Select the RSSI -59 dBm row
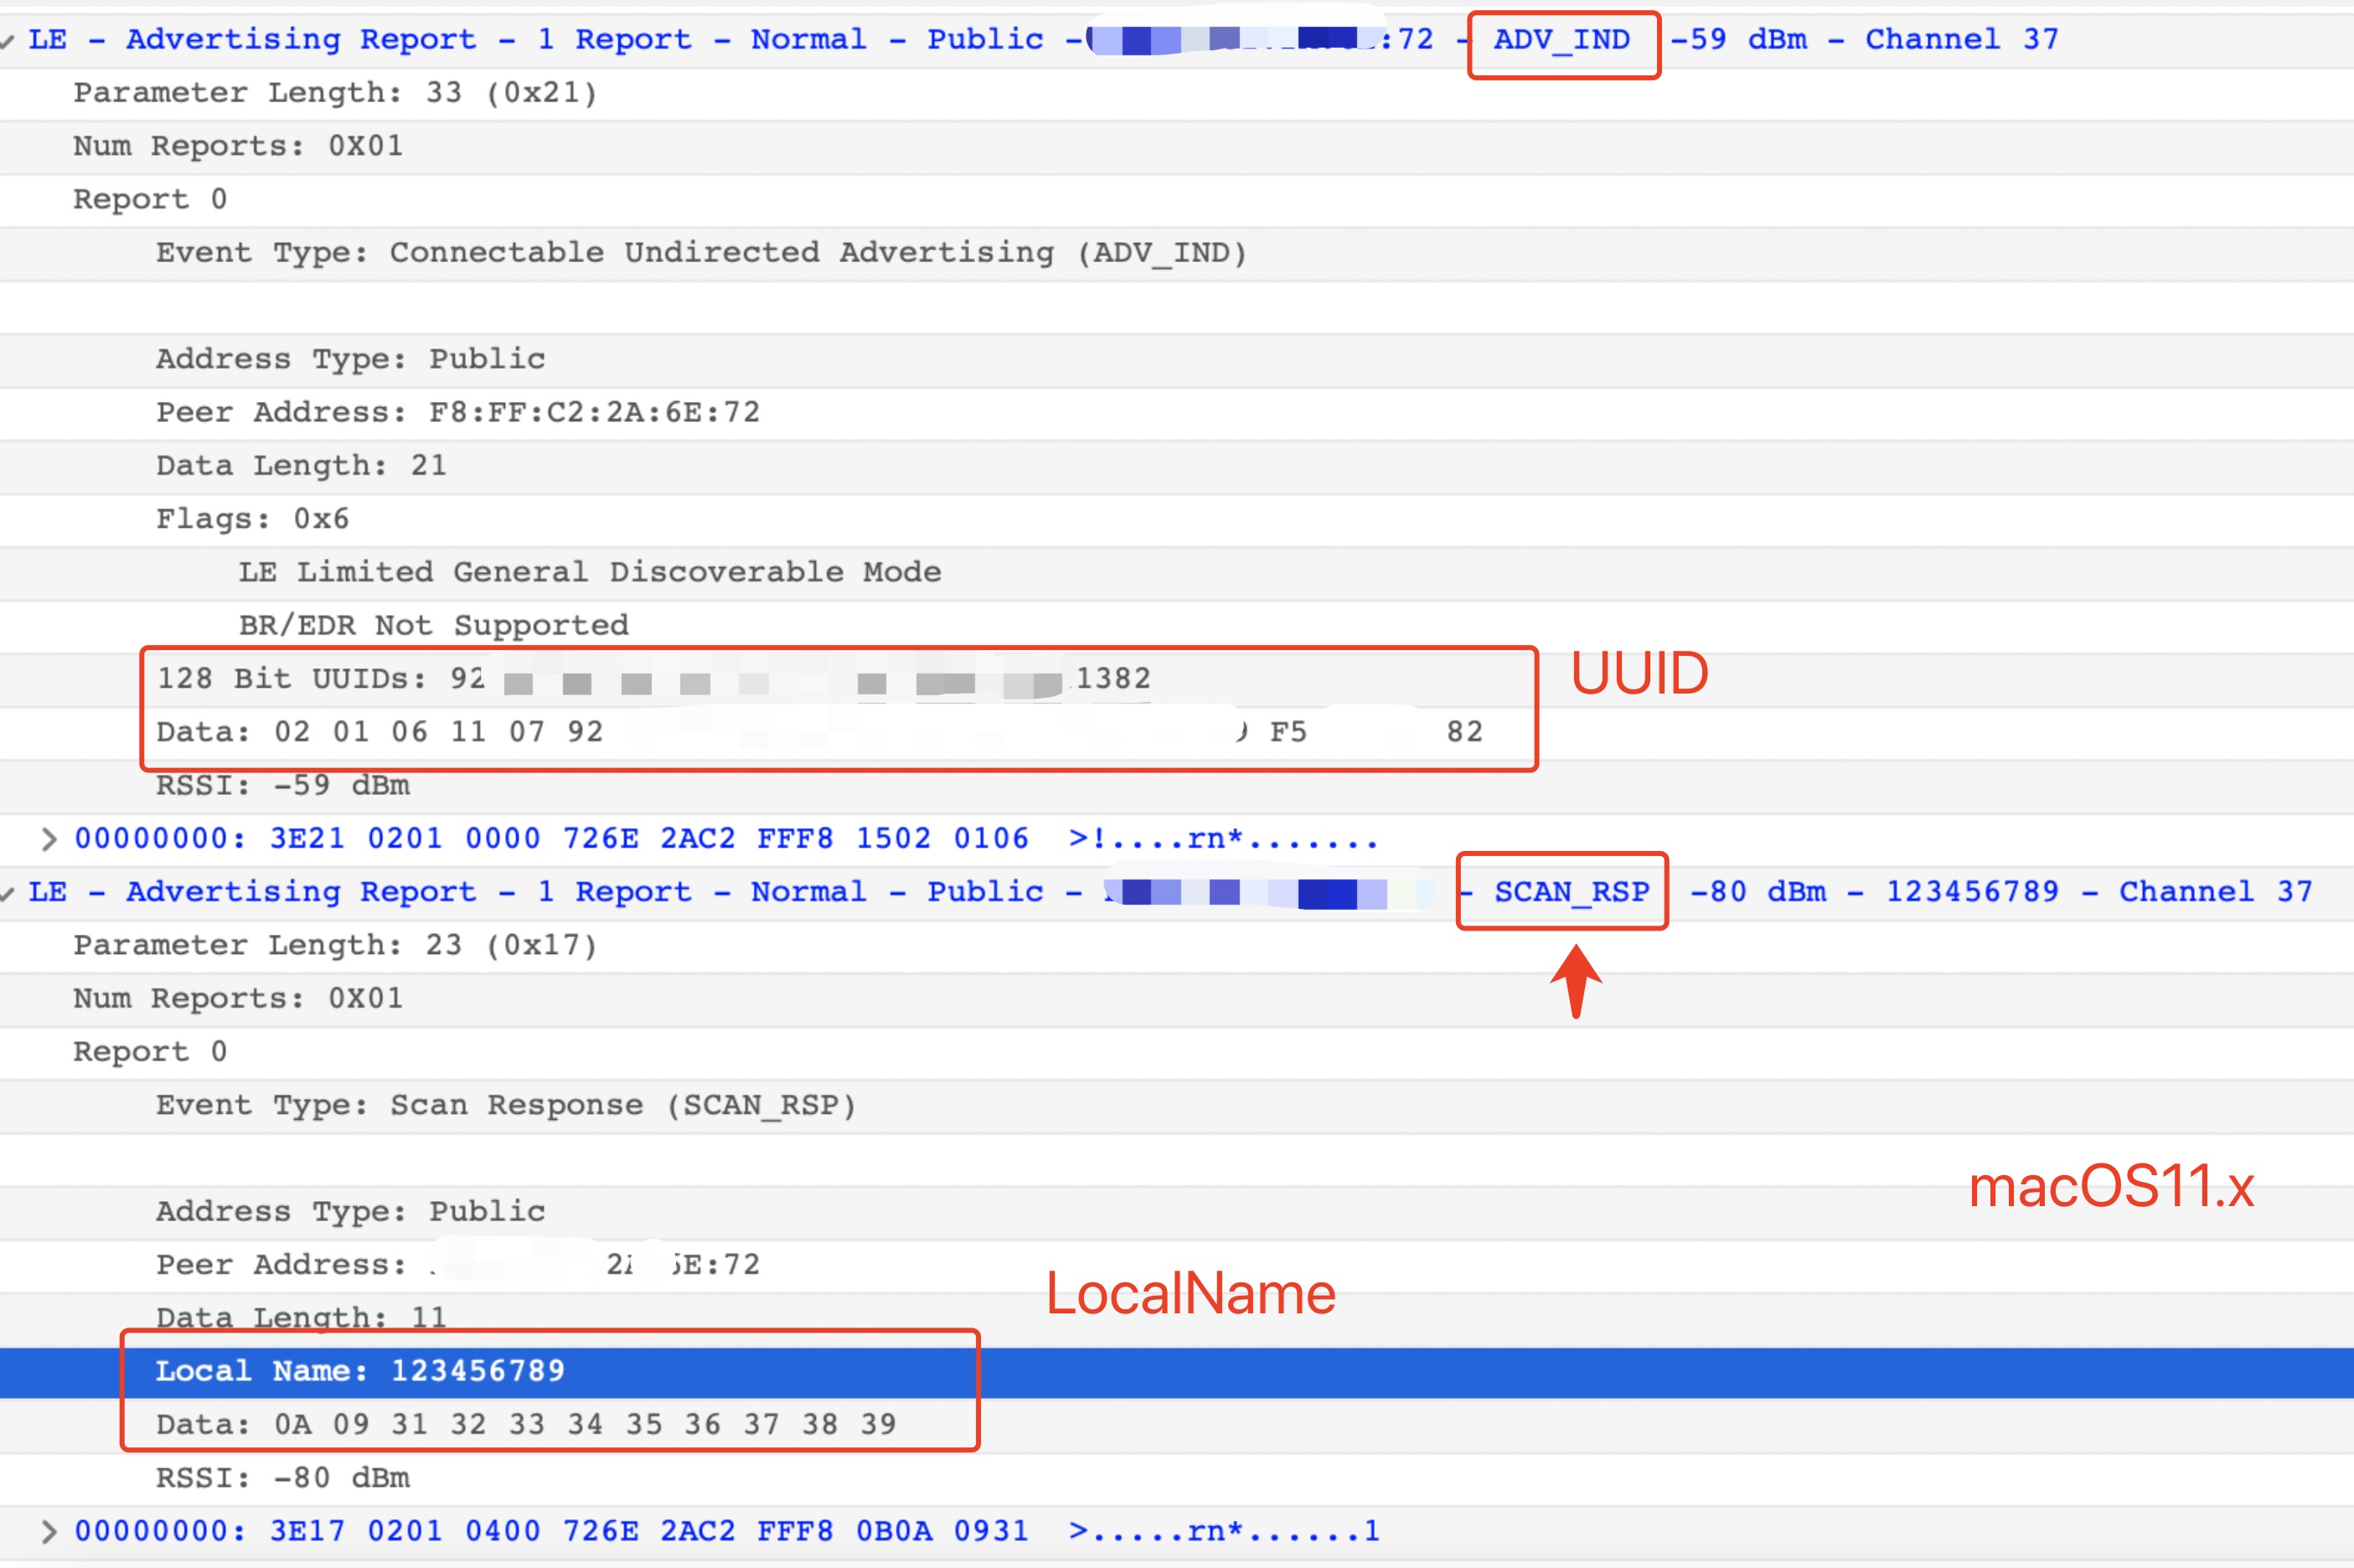2354x1568 pixels. tap(283, 785)
